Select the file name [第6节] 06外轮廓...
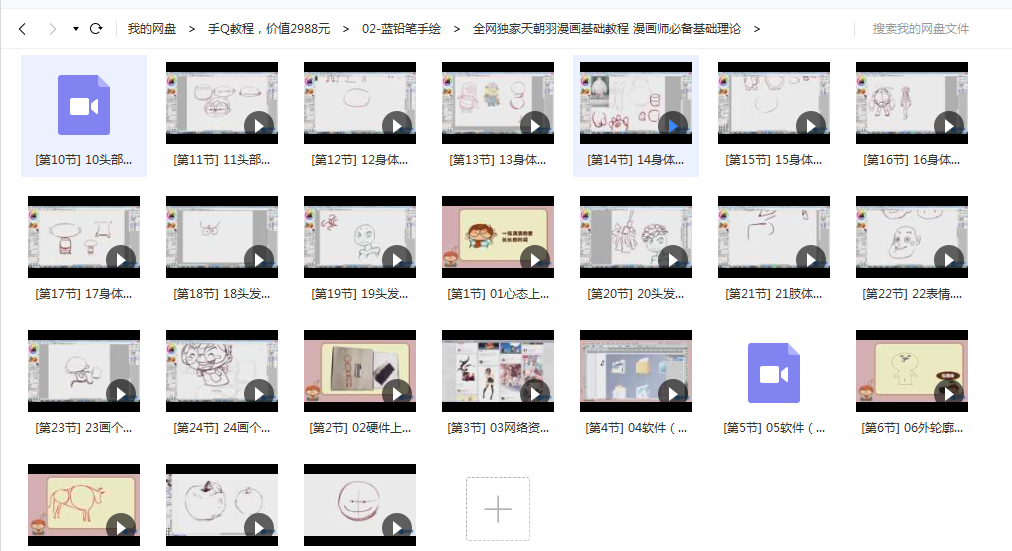The height and width of the screenshot is (551, 1012). [x=912, y=428]
